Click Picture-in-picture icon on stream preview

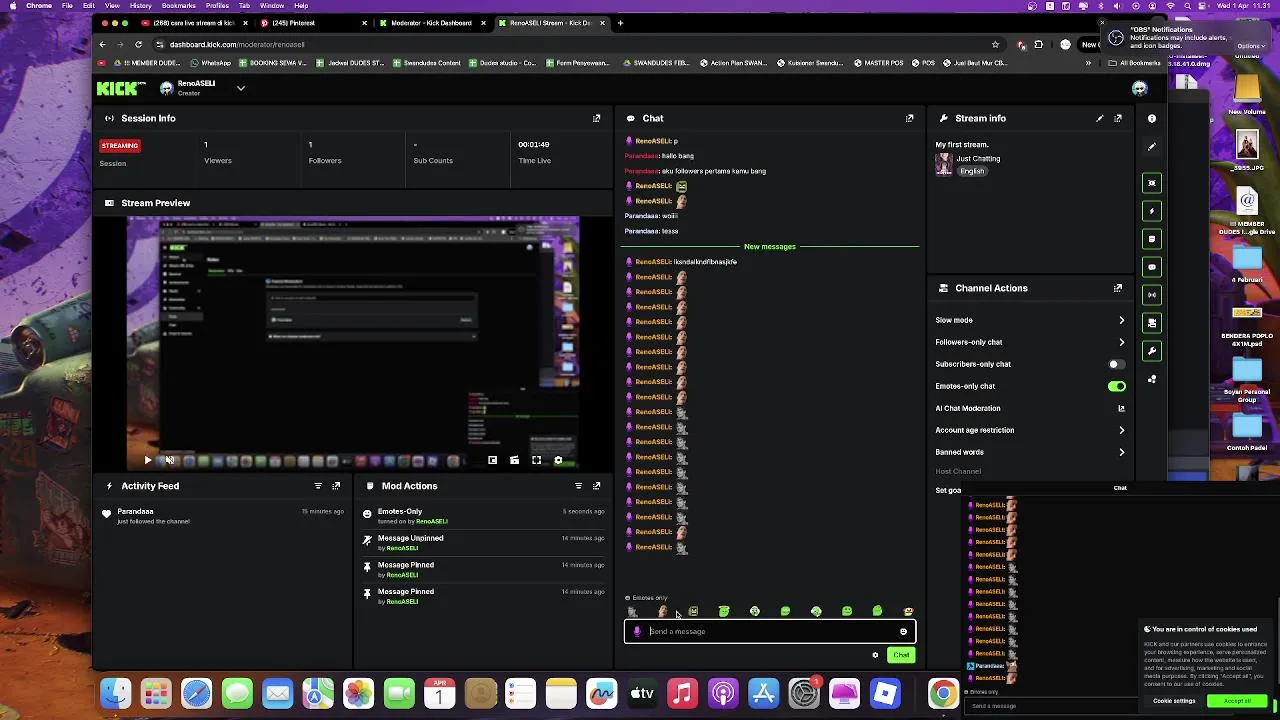coord(492,460)
